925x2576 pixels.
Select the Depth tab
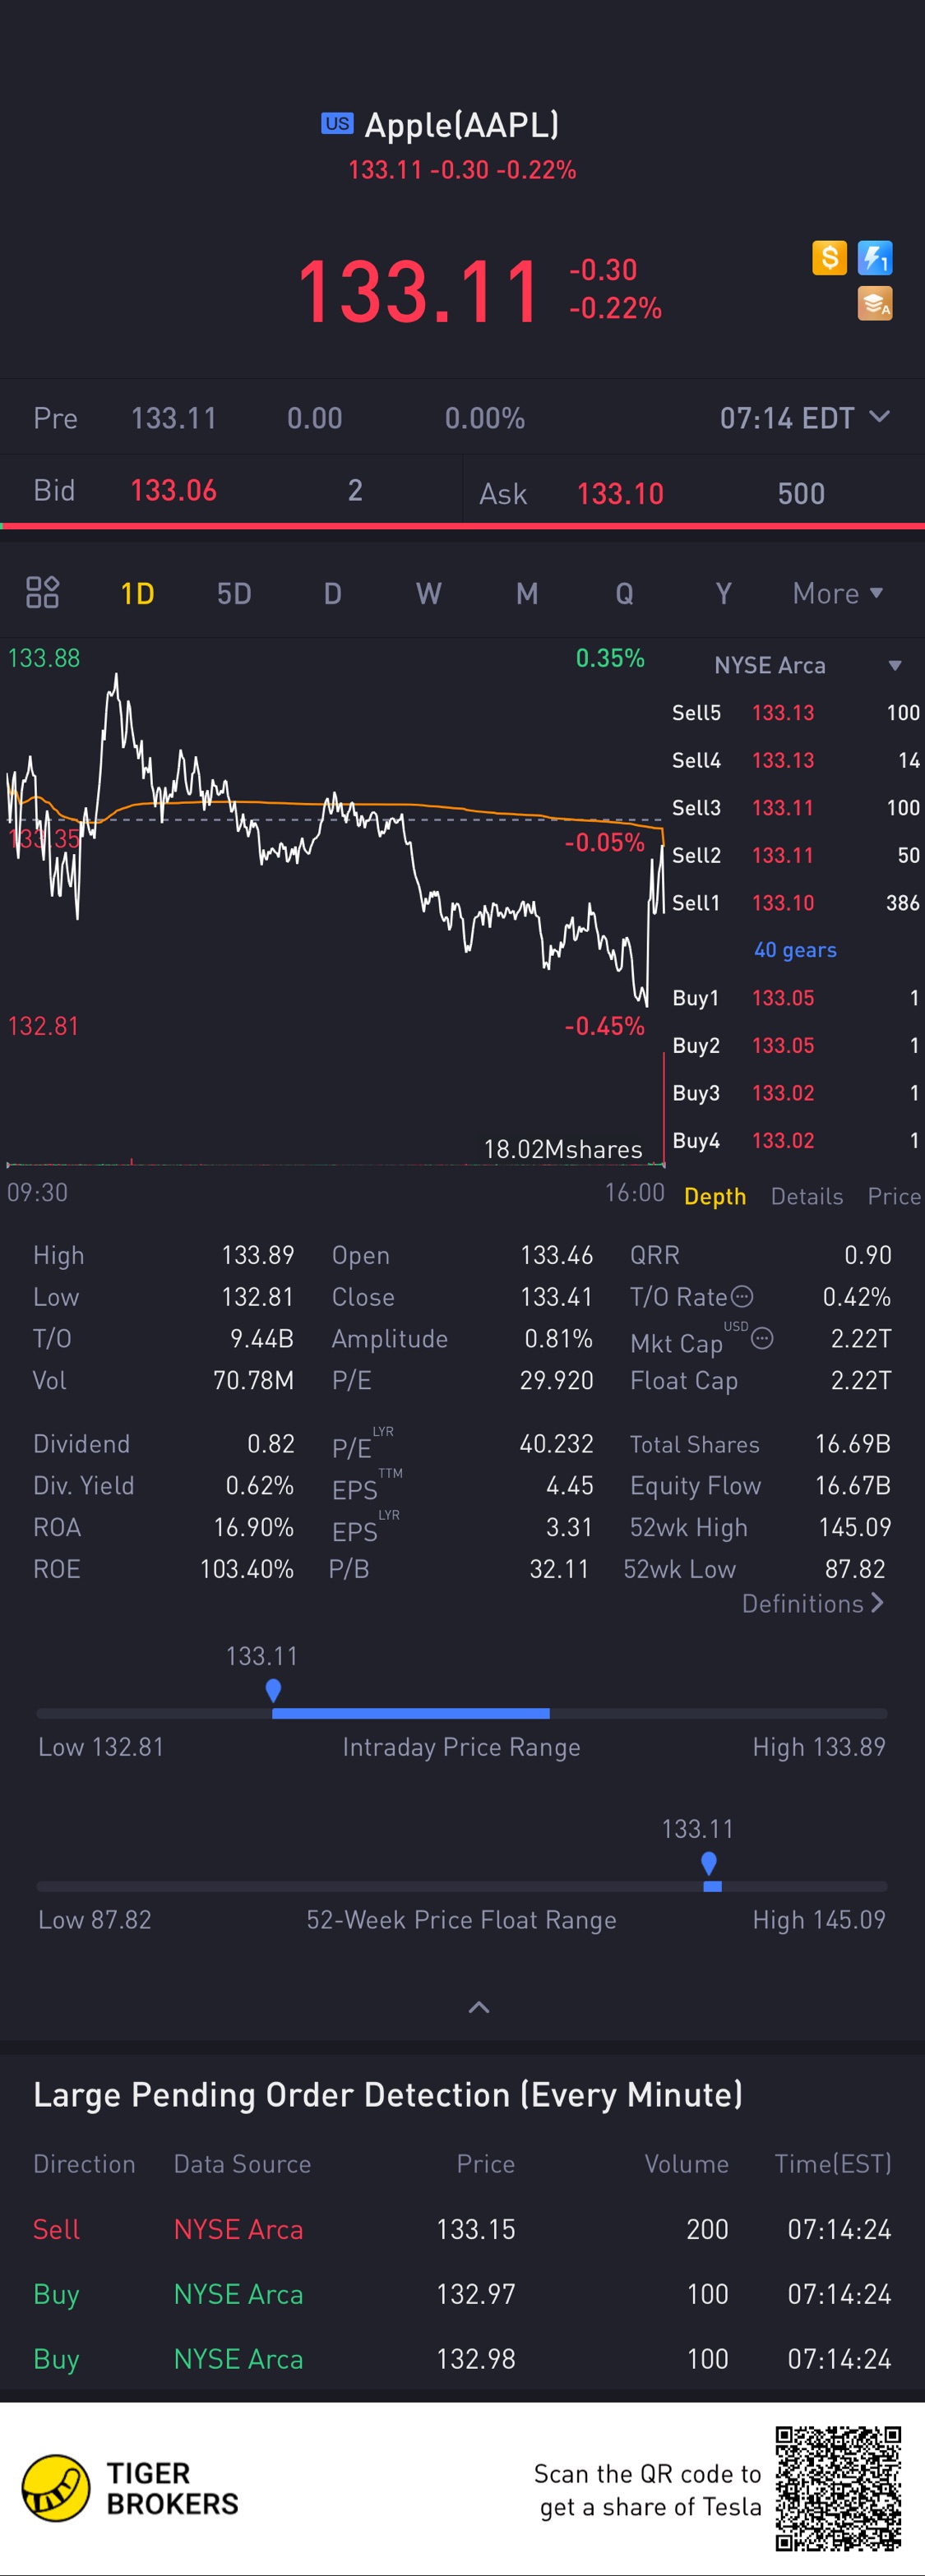tap(715, 1196)
